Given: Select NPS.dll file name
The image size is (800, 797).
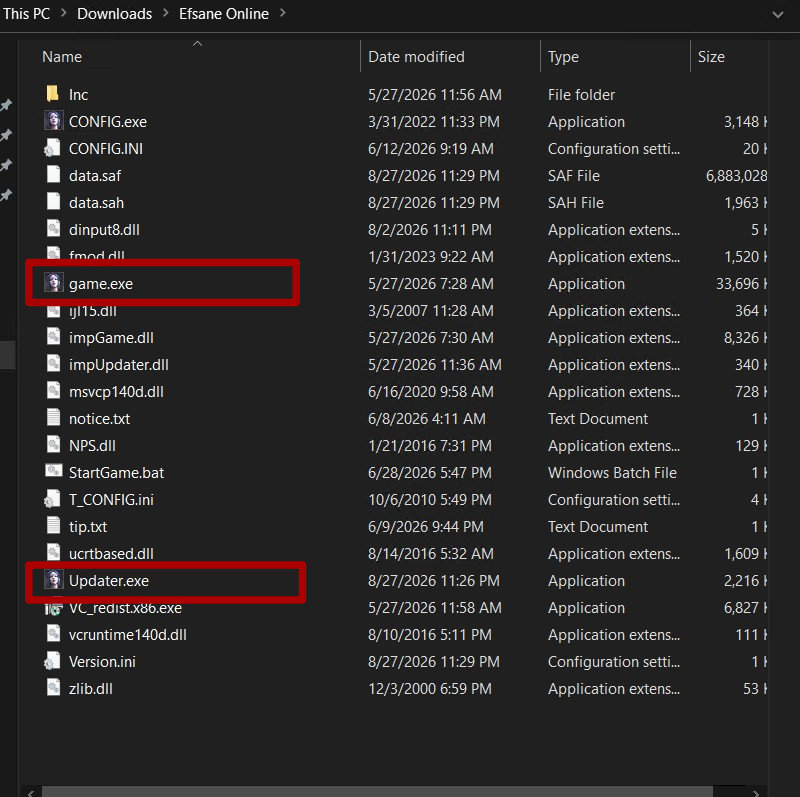Looking at the screenshot, I should coord(92,446).
